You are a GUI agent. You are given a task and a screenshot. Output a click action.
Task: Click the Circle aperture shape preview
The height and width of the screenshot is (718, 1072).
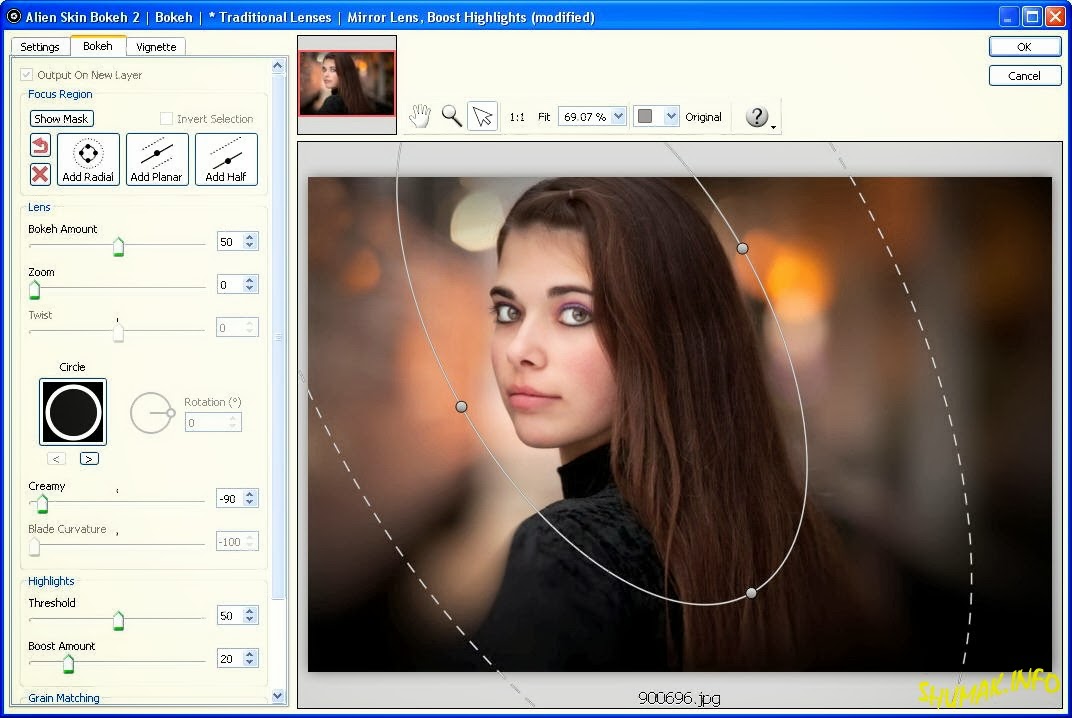[x=72, y=412]
